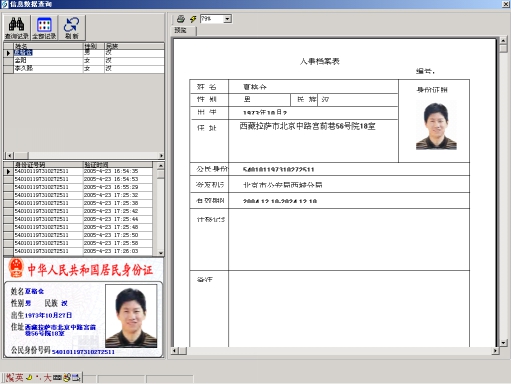
Task: Click the 验证时间 column header
Action: coord(117,165)
